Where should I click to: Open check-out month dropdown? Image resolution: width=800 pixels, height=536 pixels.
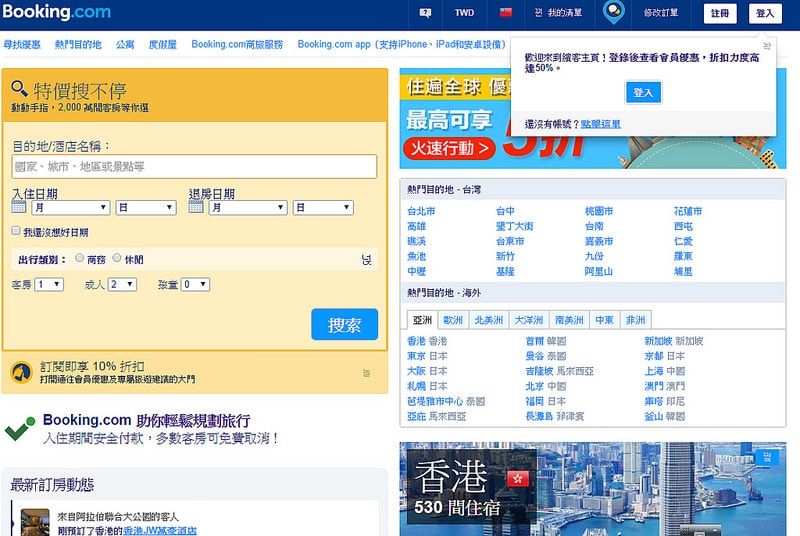point(248,208)
